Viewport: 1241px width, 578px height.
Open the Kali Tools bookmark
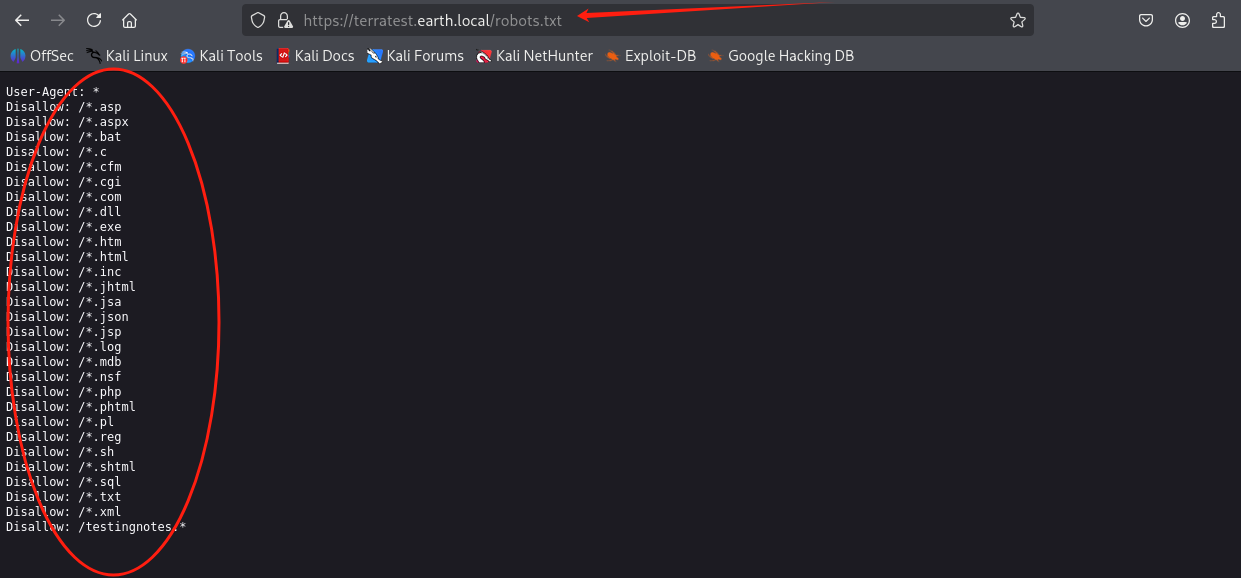[x=221, y=56]
